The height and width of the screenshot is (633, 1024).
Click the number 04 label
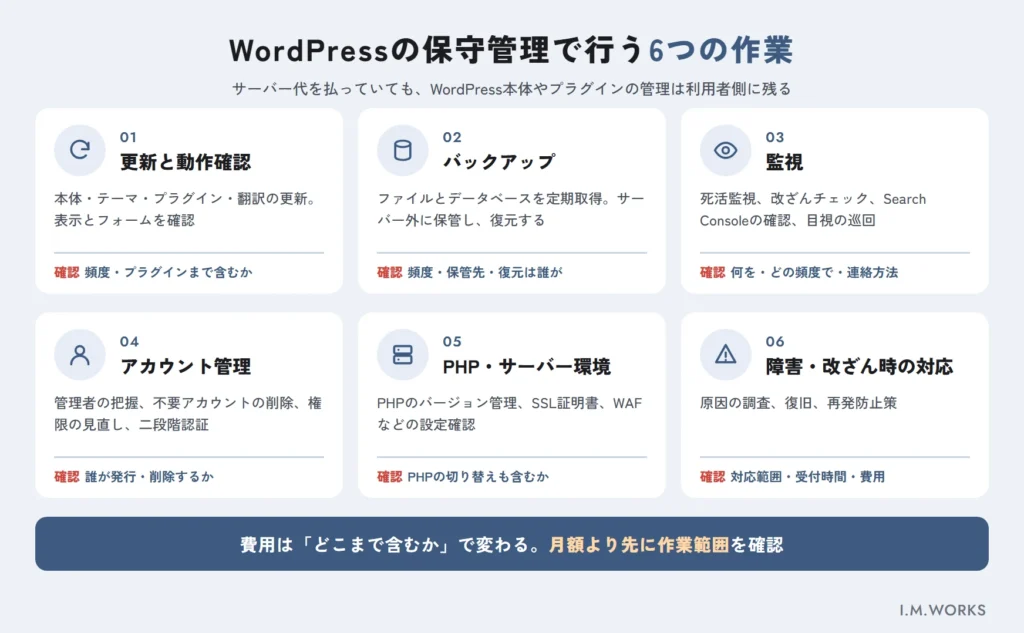click(x=129, y=342)
